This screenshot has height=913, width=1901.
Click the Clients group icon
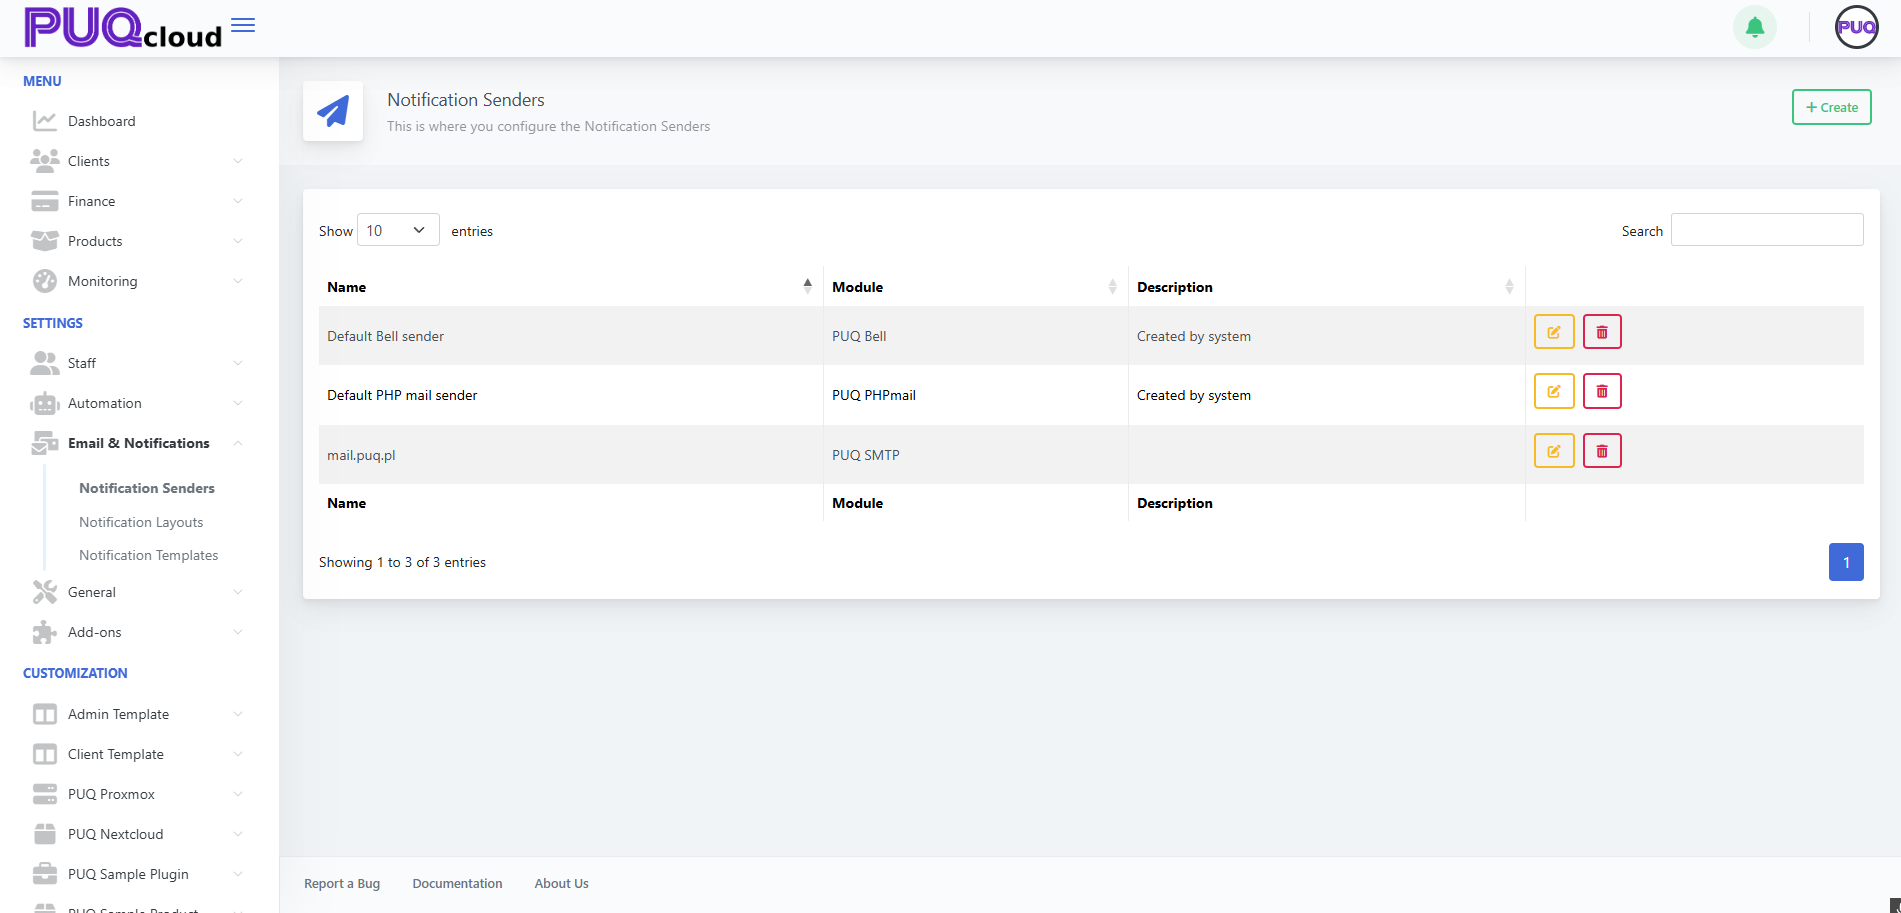coord(45,161)
